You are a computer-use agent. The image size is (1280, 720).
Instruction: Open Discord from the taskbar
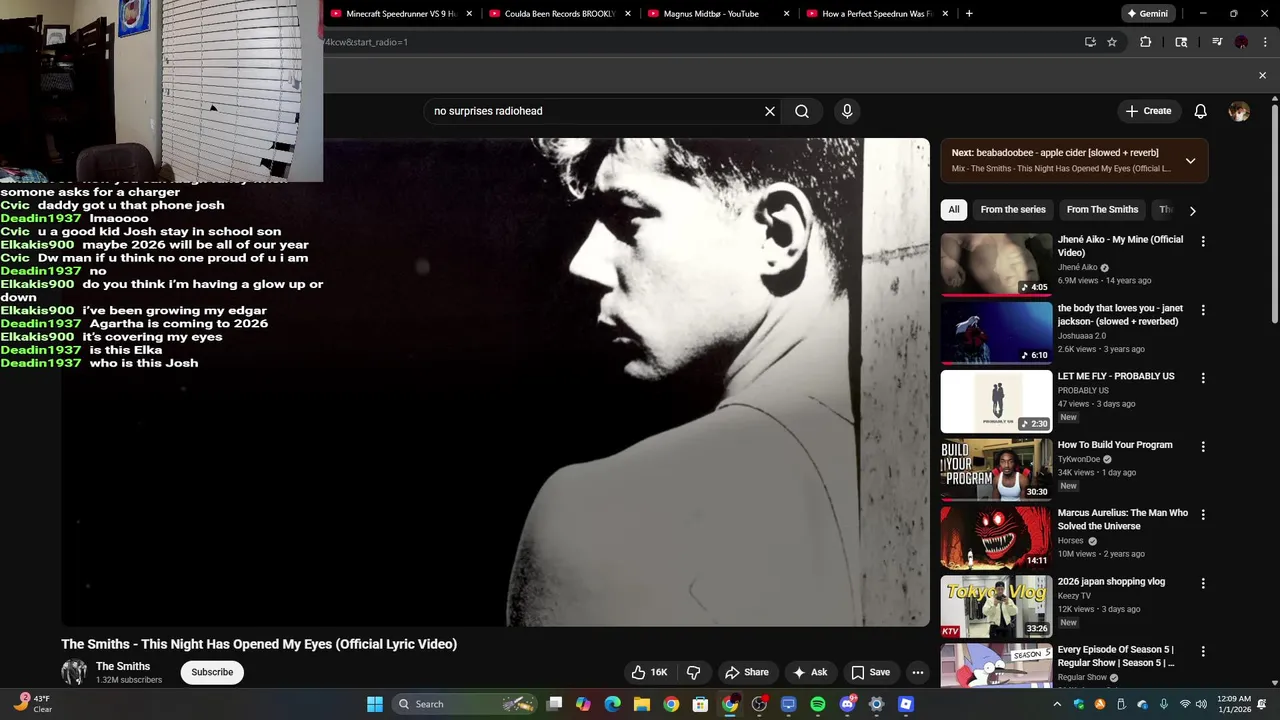click(x=847, y=704)
